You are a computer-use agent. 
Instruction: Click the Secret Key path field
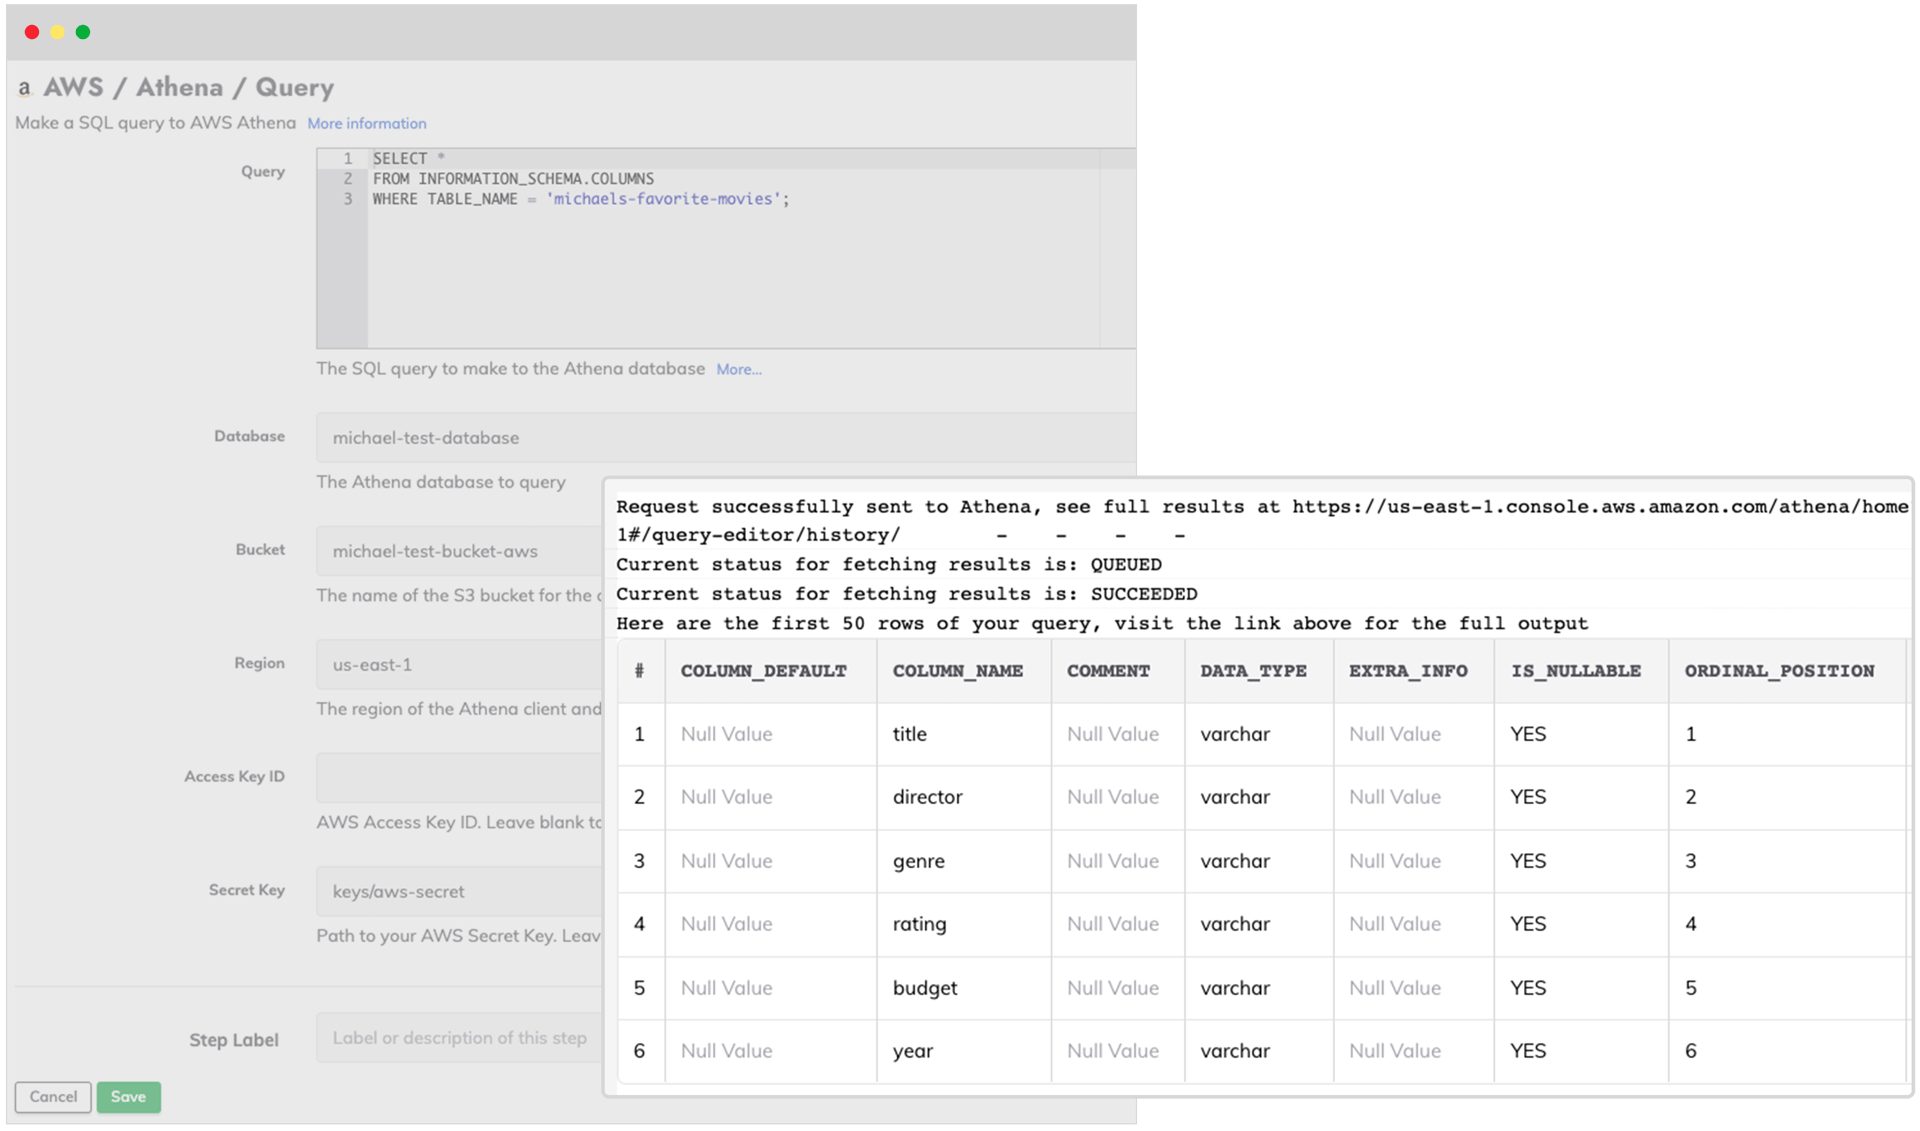pyautogui.click(x=460, y=891)
